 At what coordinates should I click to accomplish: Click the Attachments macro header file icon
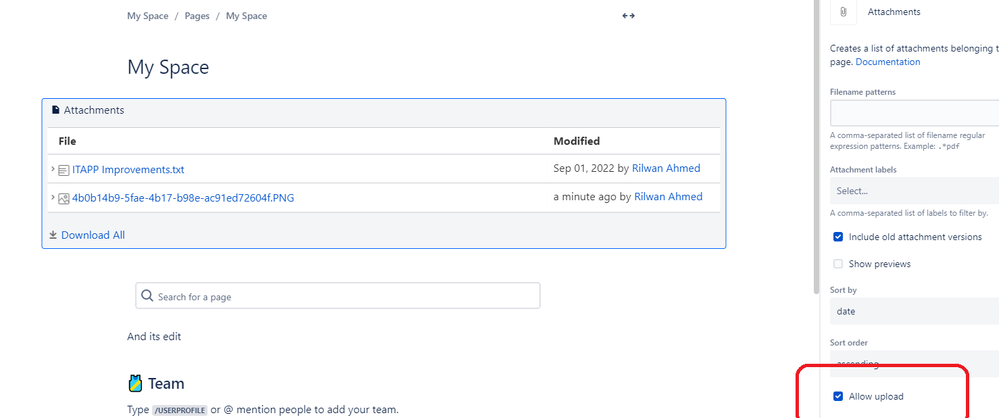tap(56, 110)
